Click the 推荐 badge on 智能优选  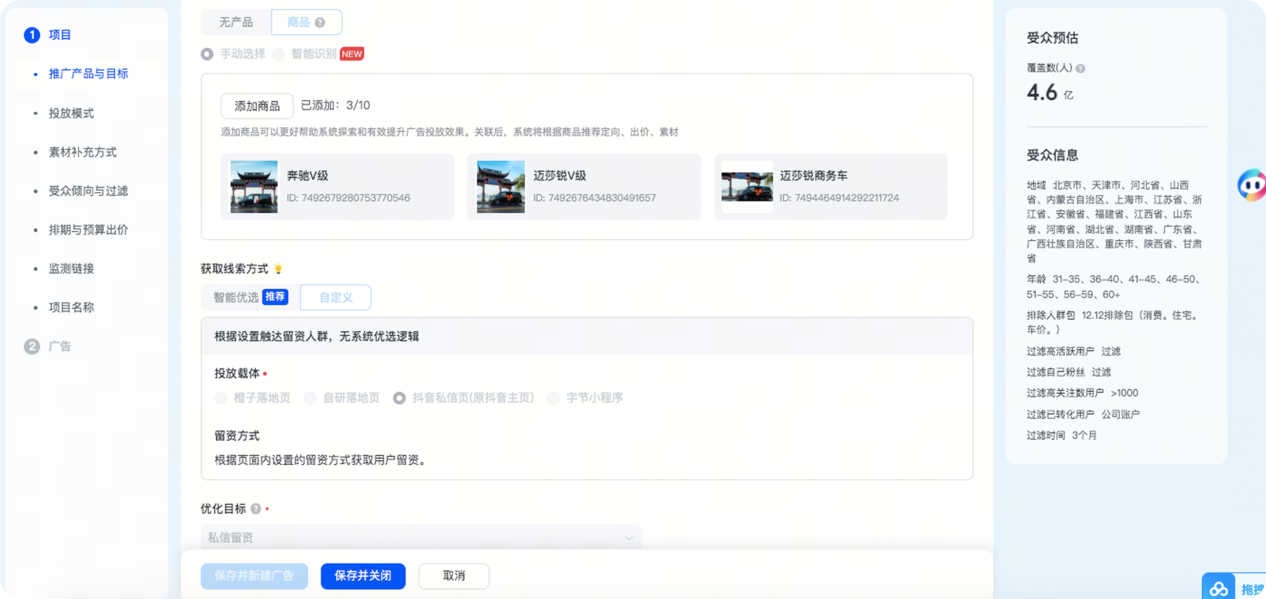click(275, 297)
